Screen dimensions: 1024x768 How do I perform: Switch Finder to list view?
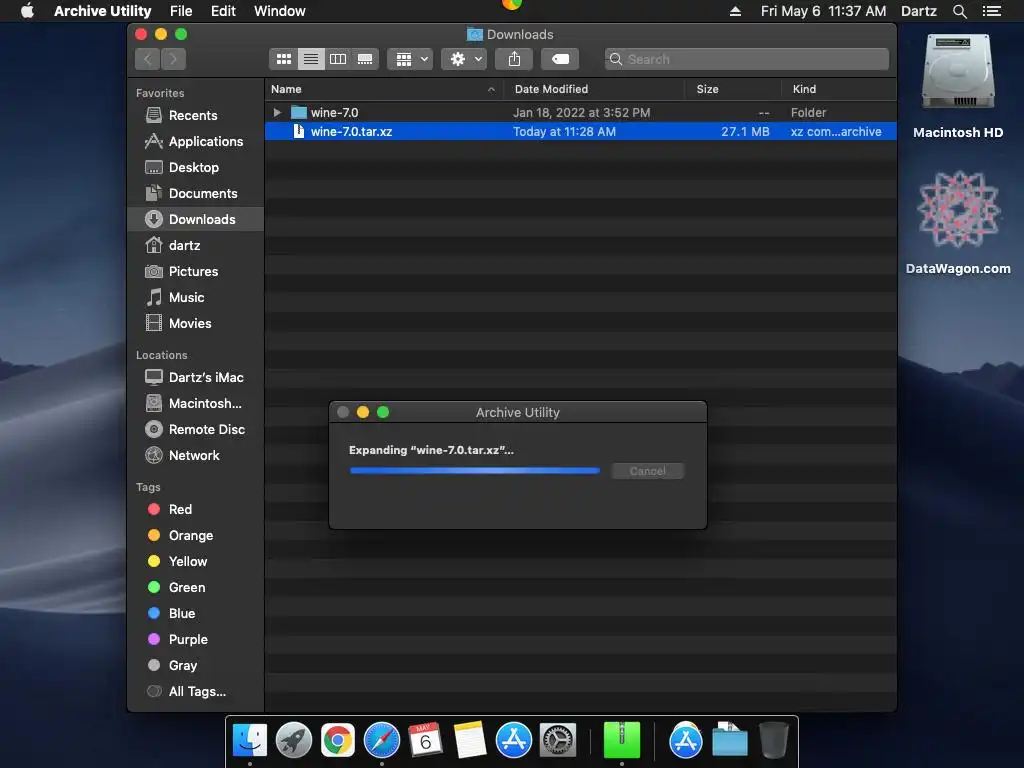click(x=311, y=59)
